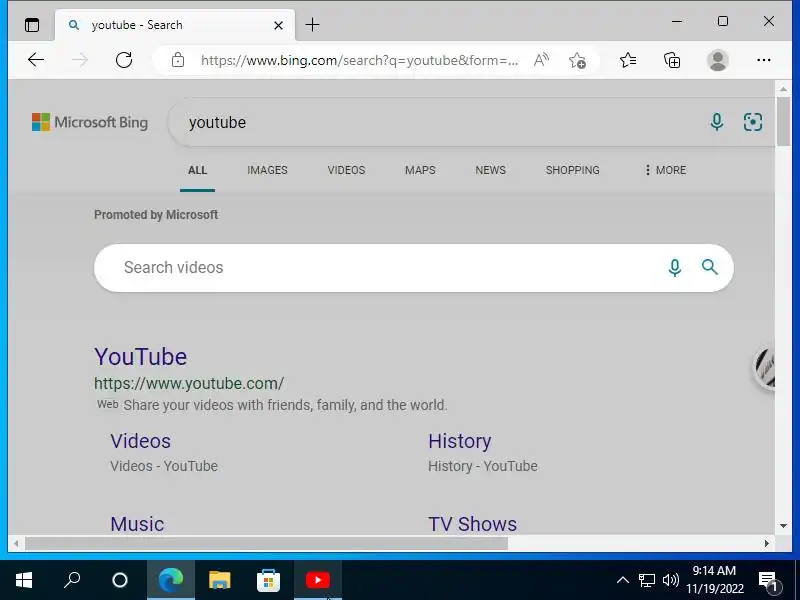800x600 pixels.
Task: Click the round zebra-striped widget at right edge
Action: point(764,367)
